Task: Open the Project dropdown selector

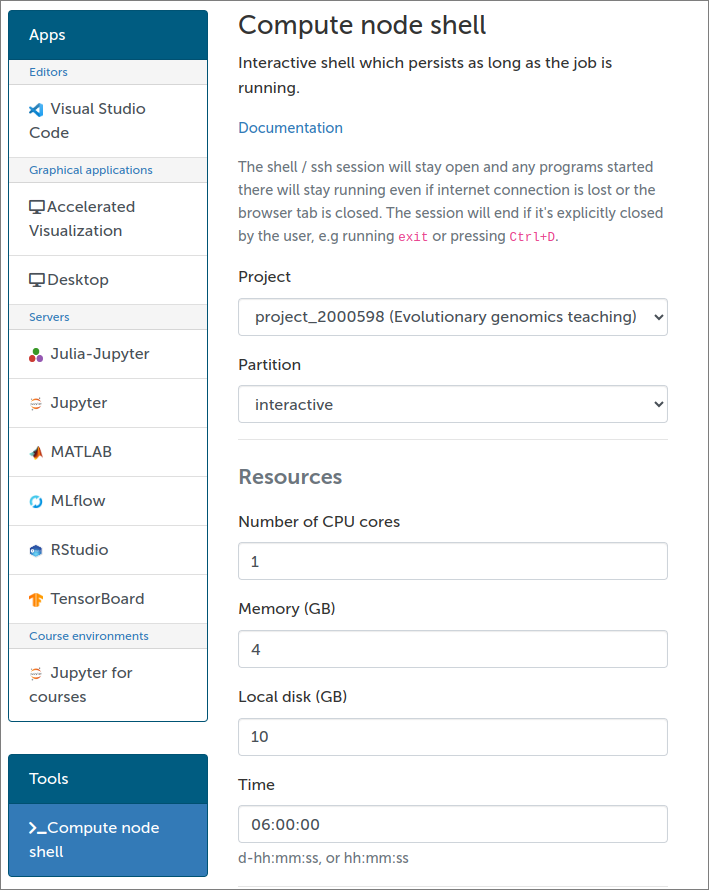Action: [452, 317]
